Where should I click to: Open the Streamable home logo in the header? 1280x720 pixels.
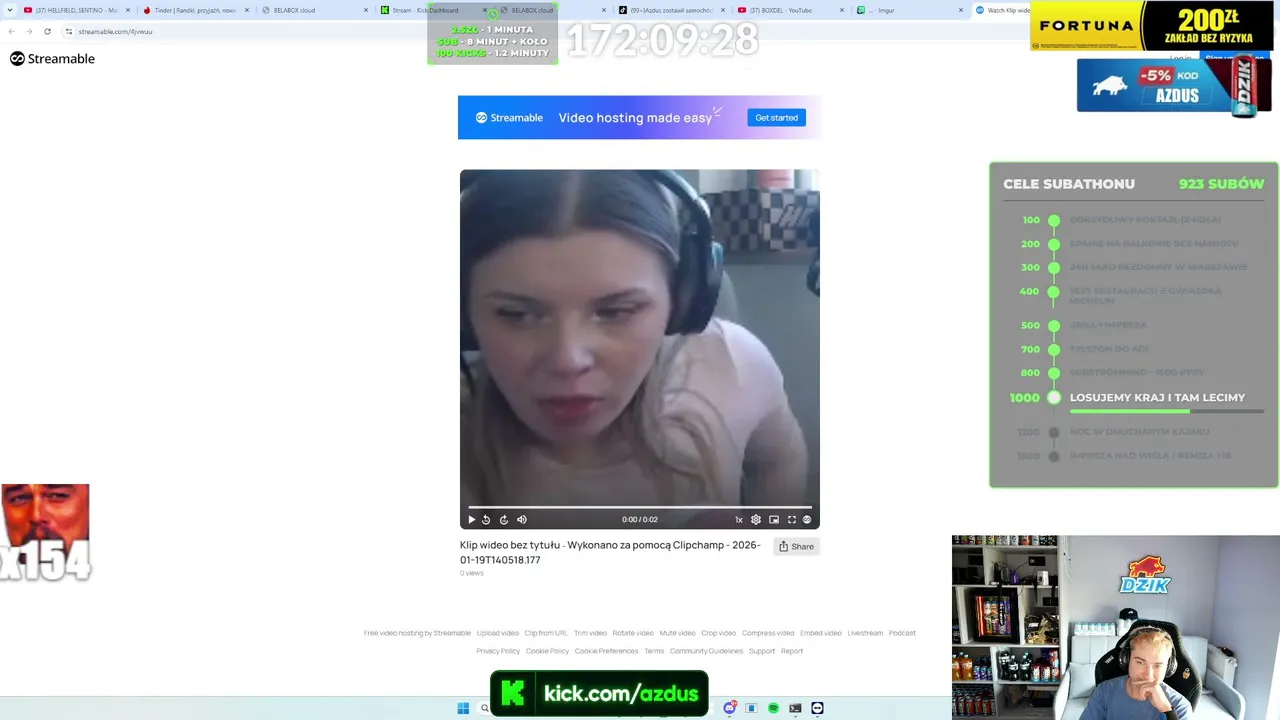(52, 59)
